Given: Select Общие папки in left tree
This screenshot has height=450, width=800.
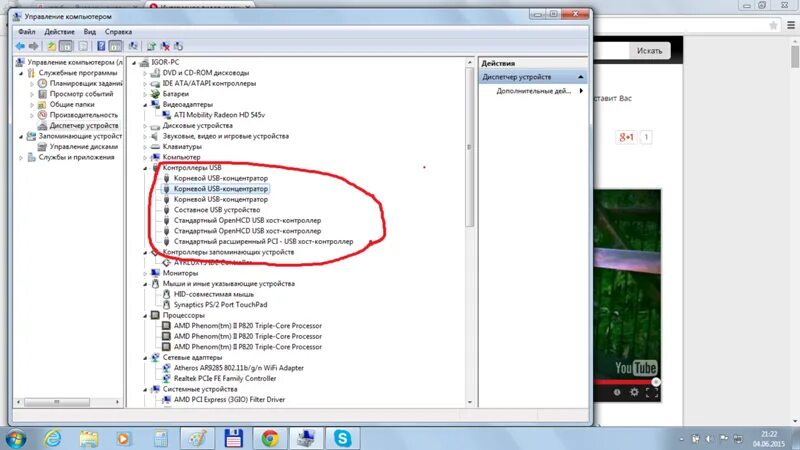Looking at the screenshot, I should coord(72,104).
